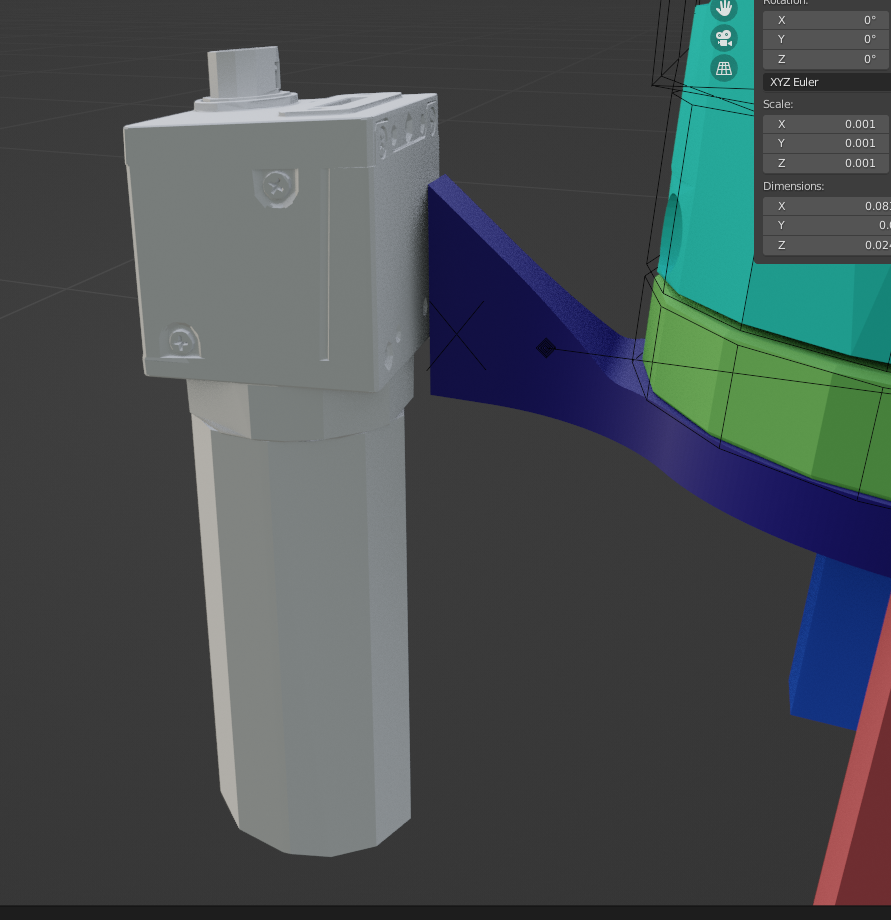Select the Dimensions Z 0.024 field
The height and width of the screenshot is (920, 891).
[x=826, y=244]
